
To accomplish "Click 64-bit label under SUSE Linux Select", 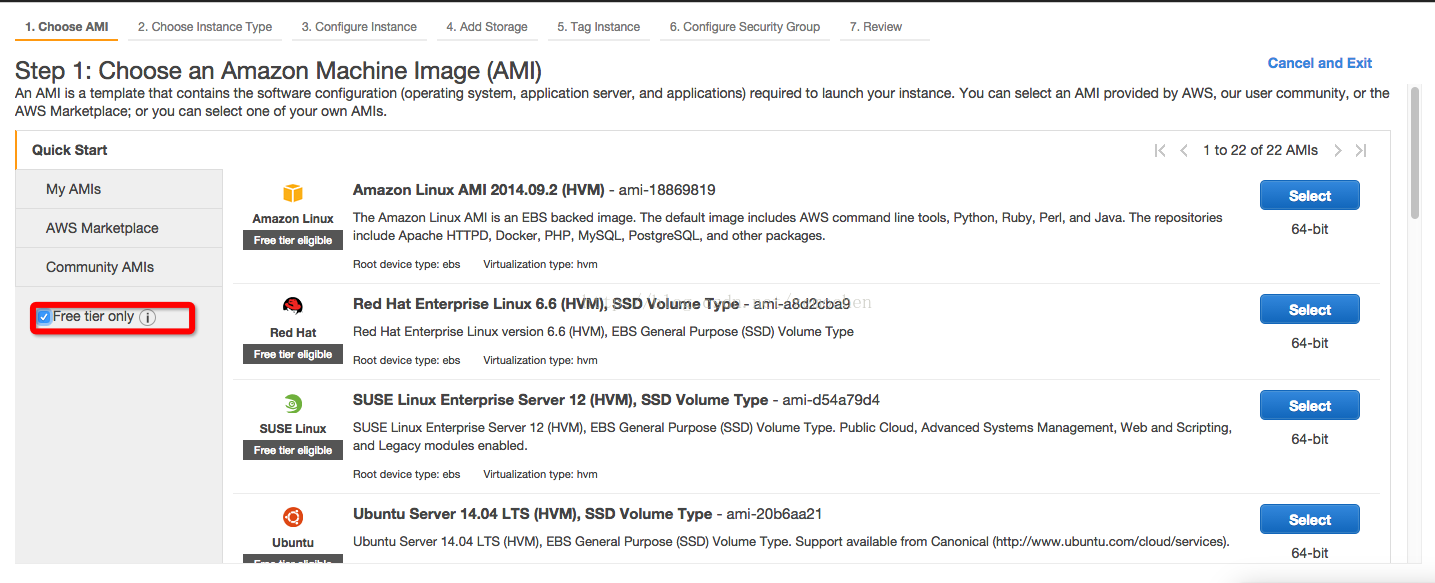I will pos(1310,439).
